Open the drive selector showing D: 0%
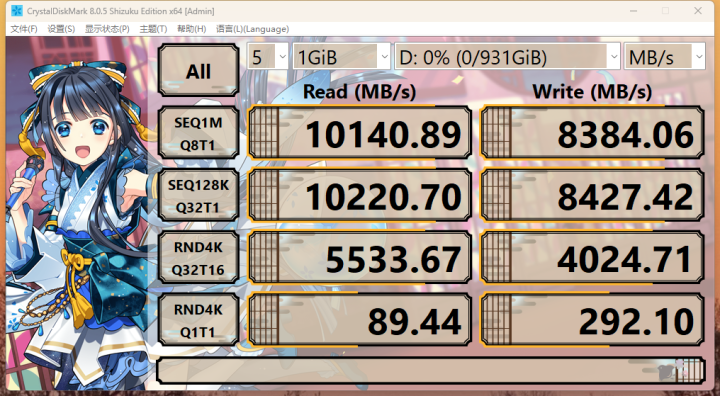The width and height of the screenshot is (720, 396). point(507,57)
